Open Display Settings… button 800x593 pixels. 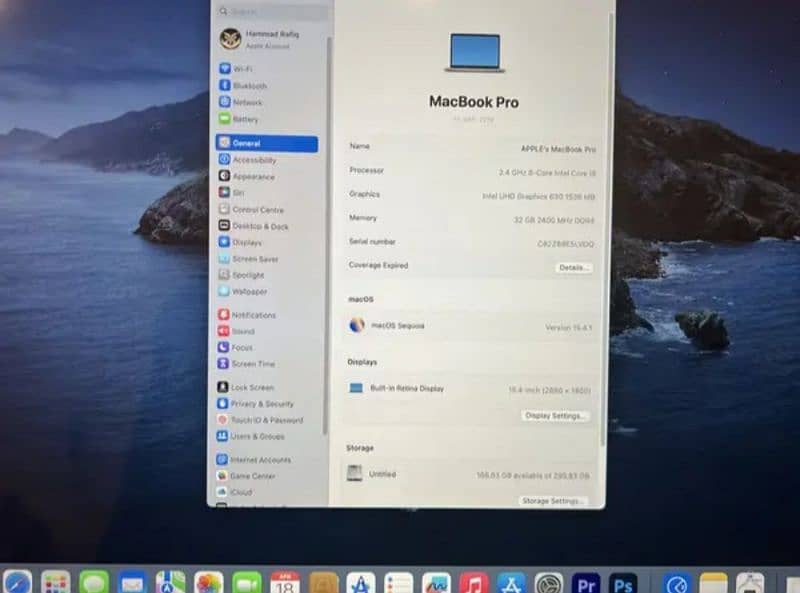pyautogui.click(x=555, y=416)
